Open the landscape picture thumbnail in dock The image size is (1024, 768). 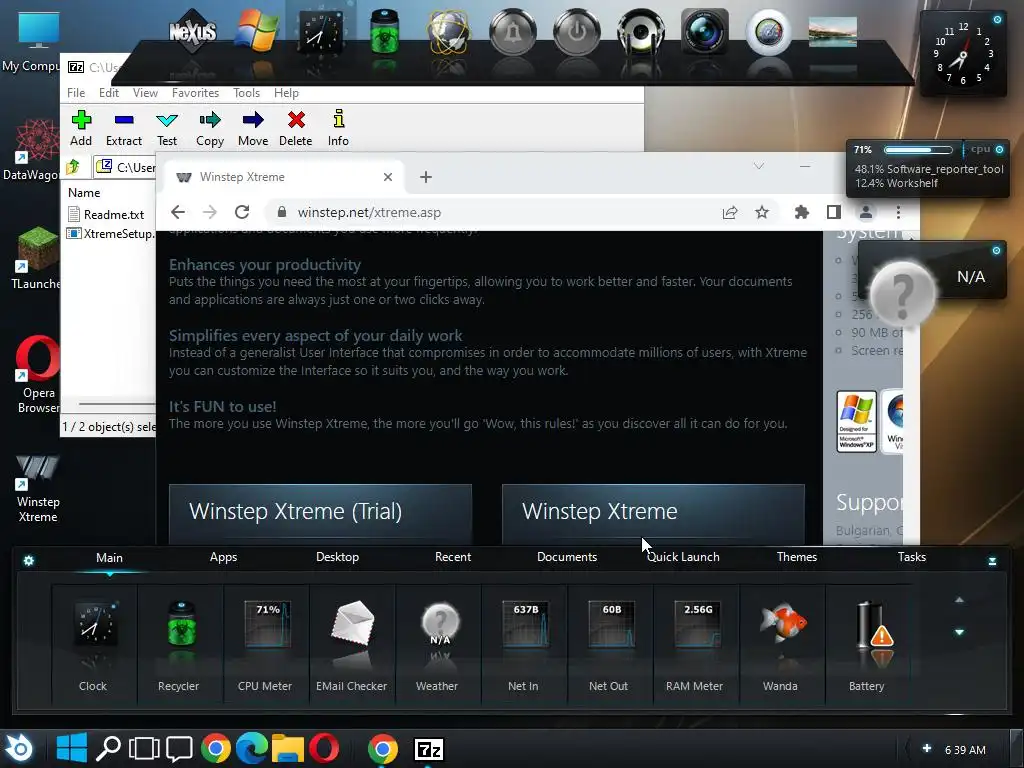click(x=833, y=32)
